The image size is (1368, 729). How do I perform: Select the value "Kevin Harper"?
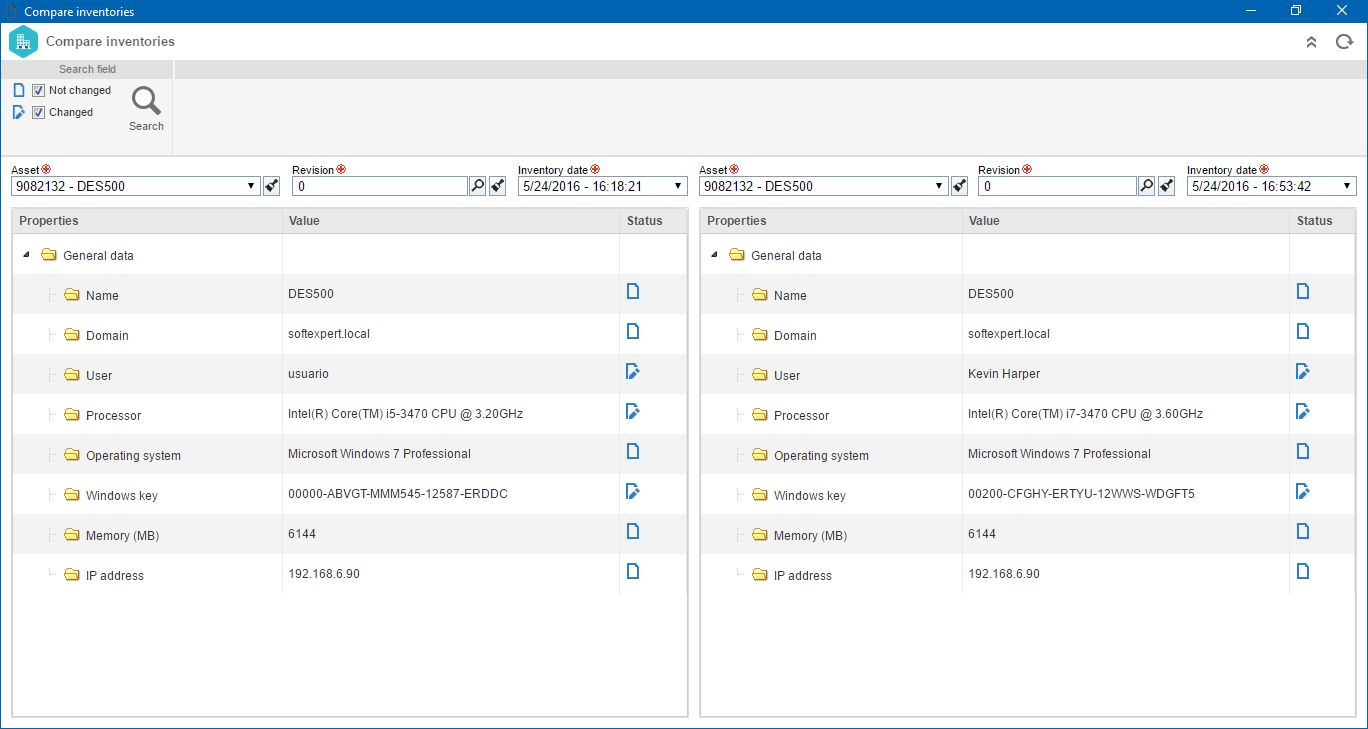1004,374
